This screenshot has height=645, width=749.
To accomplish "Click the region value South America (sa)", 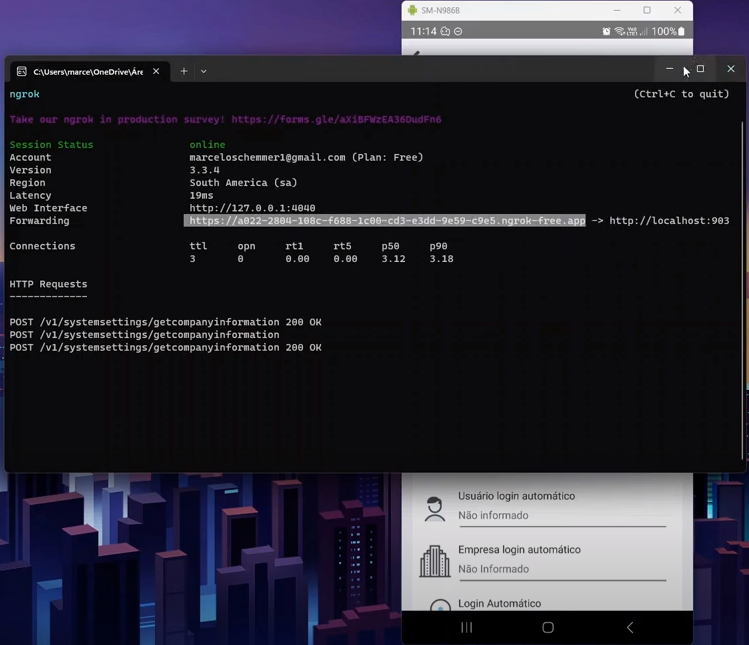I will coord(243,183).
